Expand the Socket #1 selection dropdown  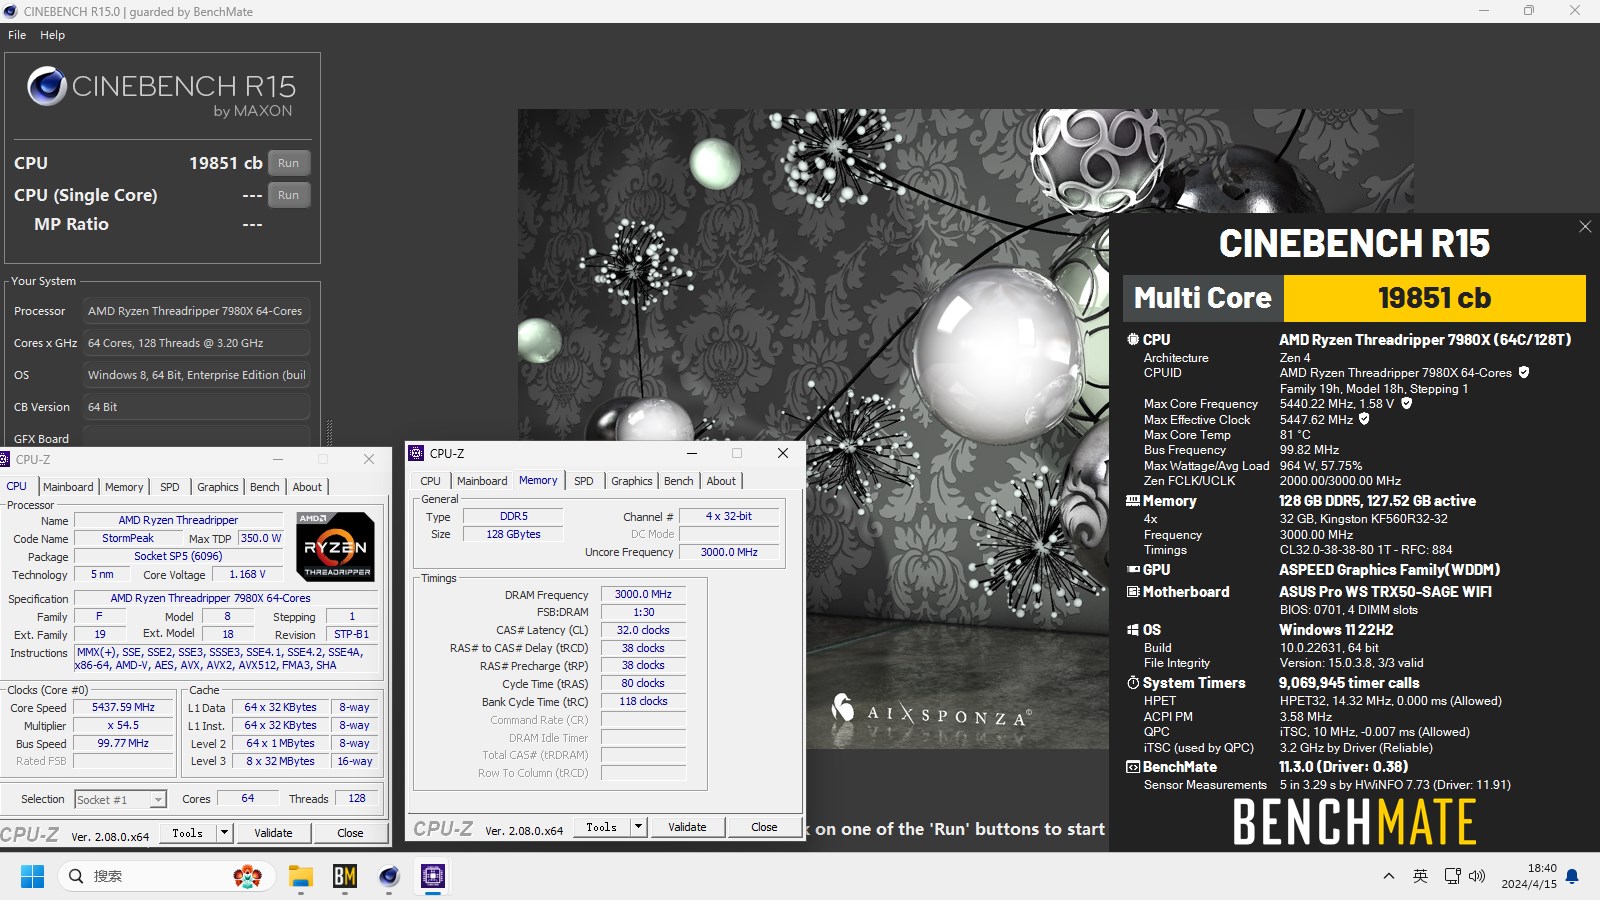pyautogui.click(x=158, y=800)
